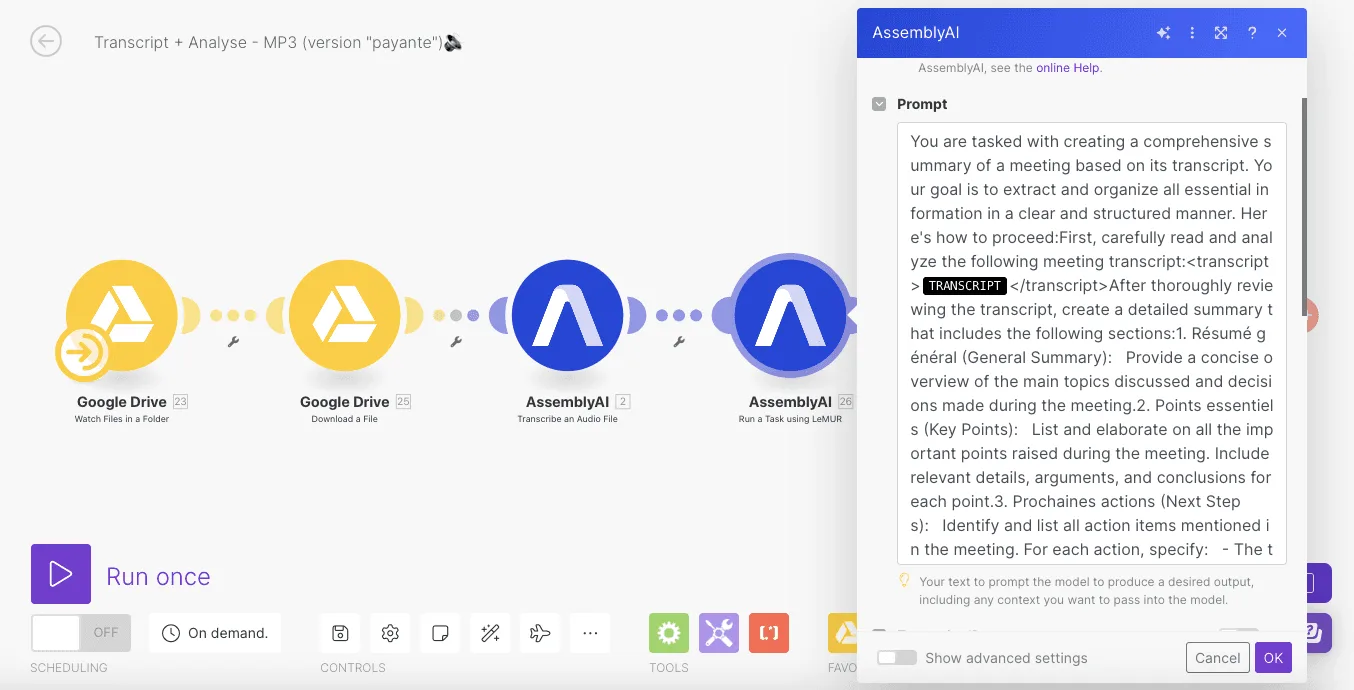
Task: Open the Notes icon in controls
Action: [x=440, y=633]
